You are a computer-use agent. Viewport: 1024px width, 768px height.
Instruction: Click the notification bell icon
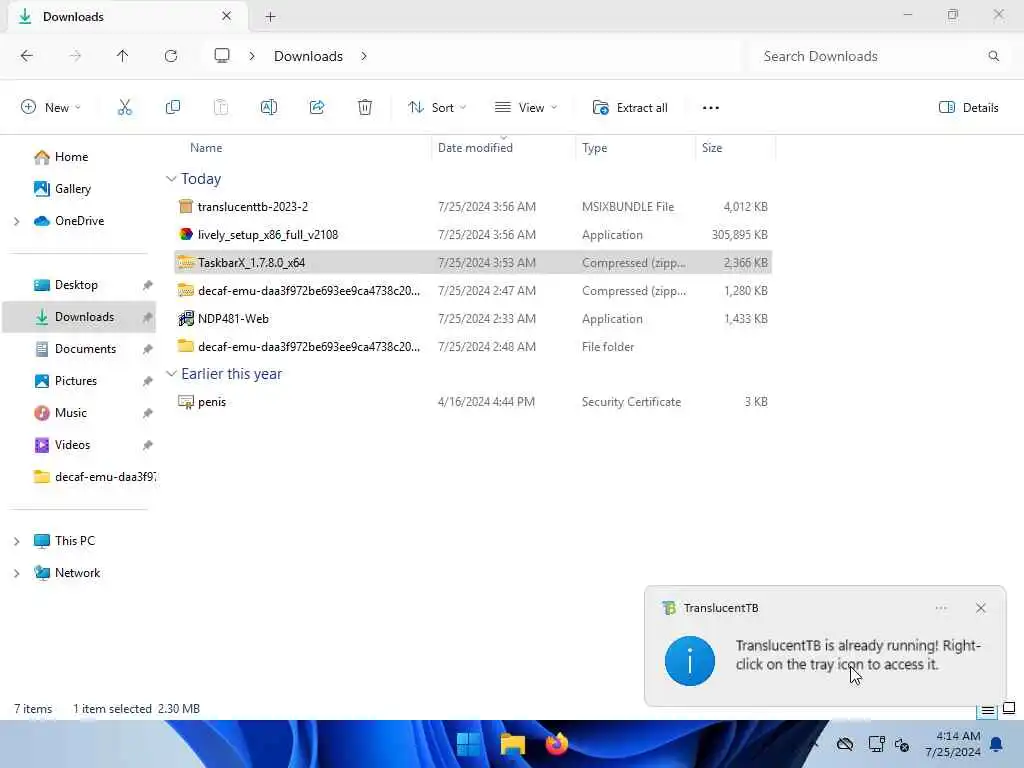(x=996, y=744)
